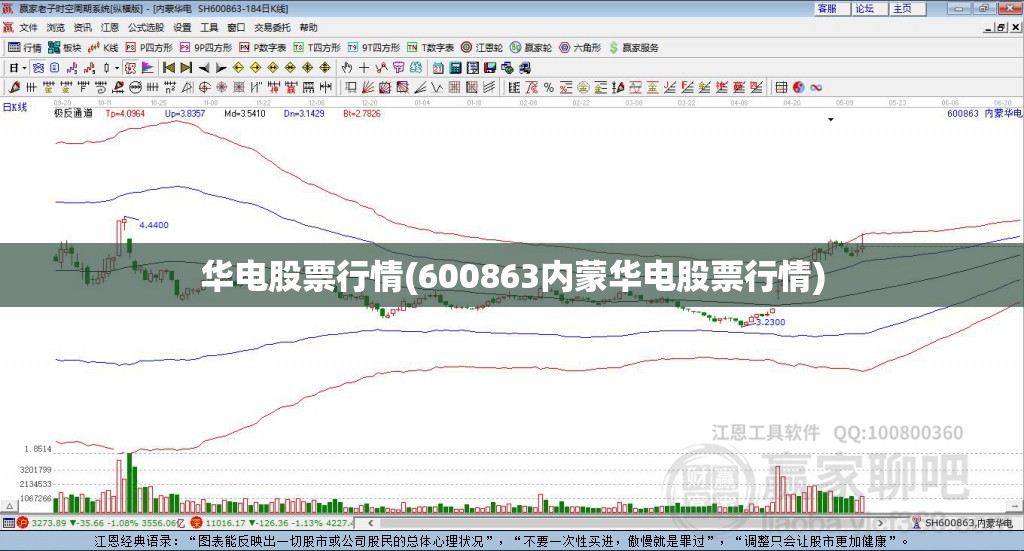Image resolution: width=1024 pixels, height=551 pixels.
Task: Click the 论坛 forum button
Action: [870, 8]
